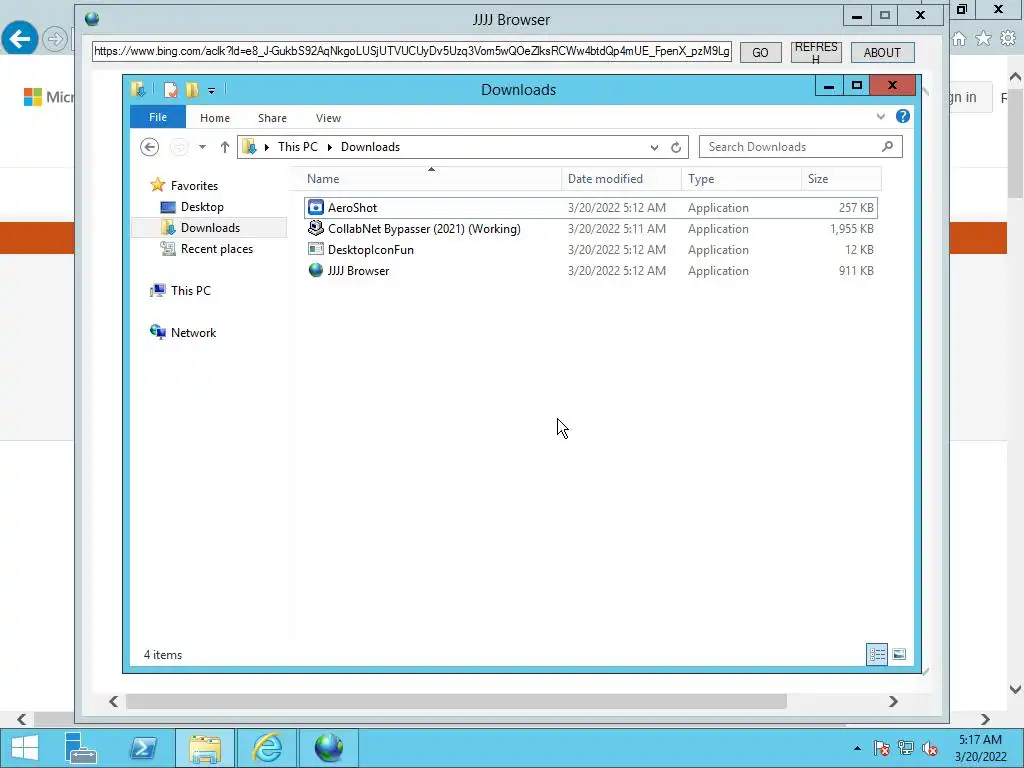Refresh the Downloads folder view
Image resolution: width=1024 pixels, height=768 pixels.
[676, 148]
